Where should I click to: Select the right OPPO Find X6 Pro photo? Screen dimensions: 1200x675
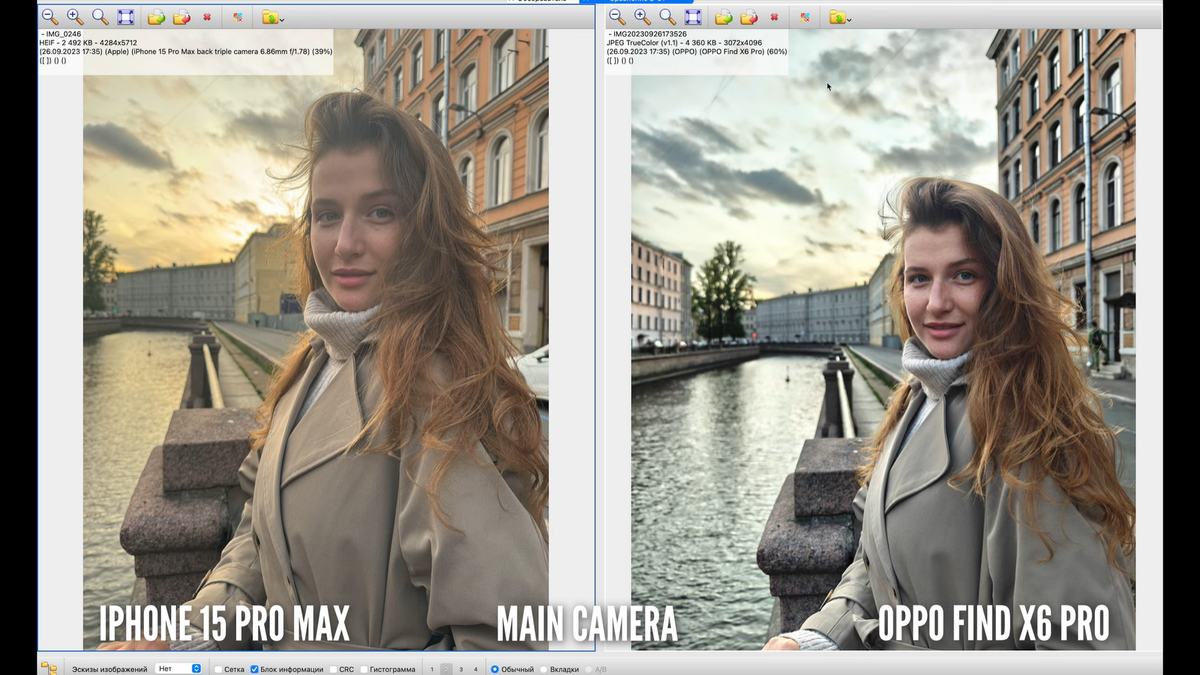883,340
